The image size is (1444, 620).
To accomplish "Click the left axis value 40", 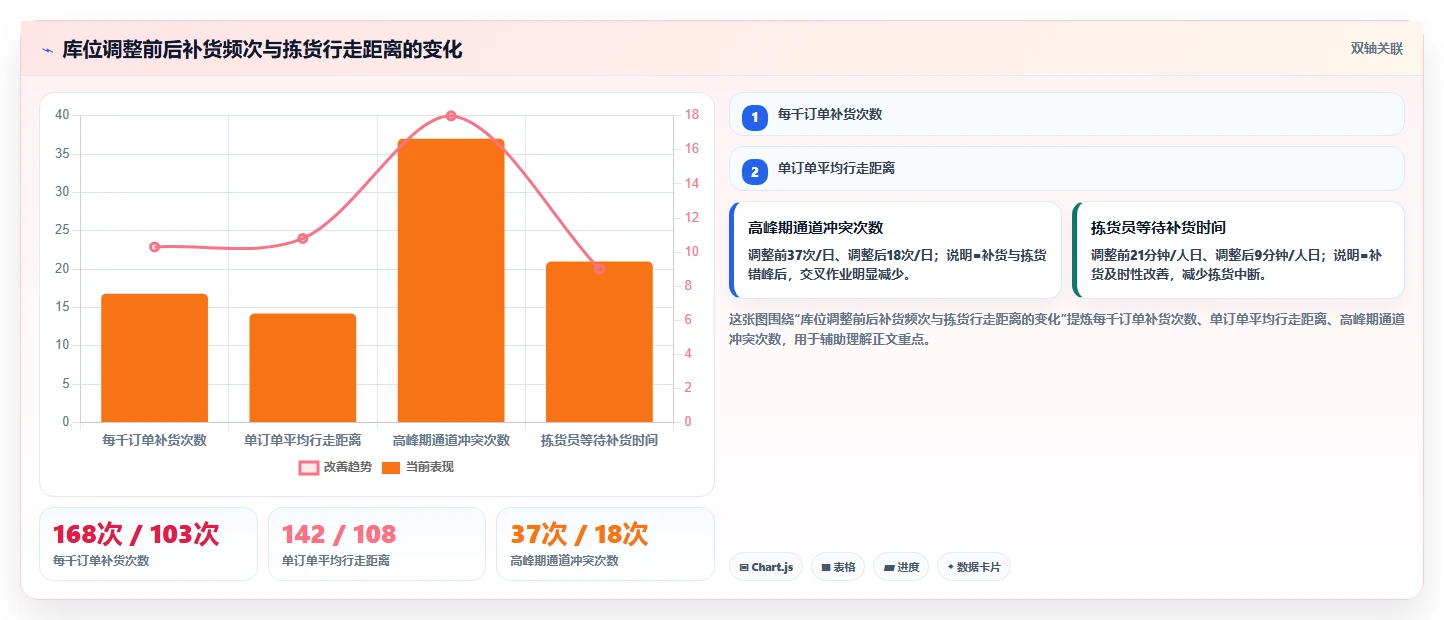I will (x=62, y=115).
